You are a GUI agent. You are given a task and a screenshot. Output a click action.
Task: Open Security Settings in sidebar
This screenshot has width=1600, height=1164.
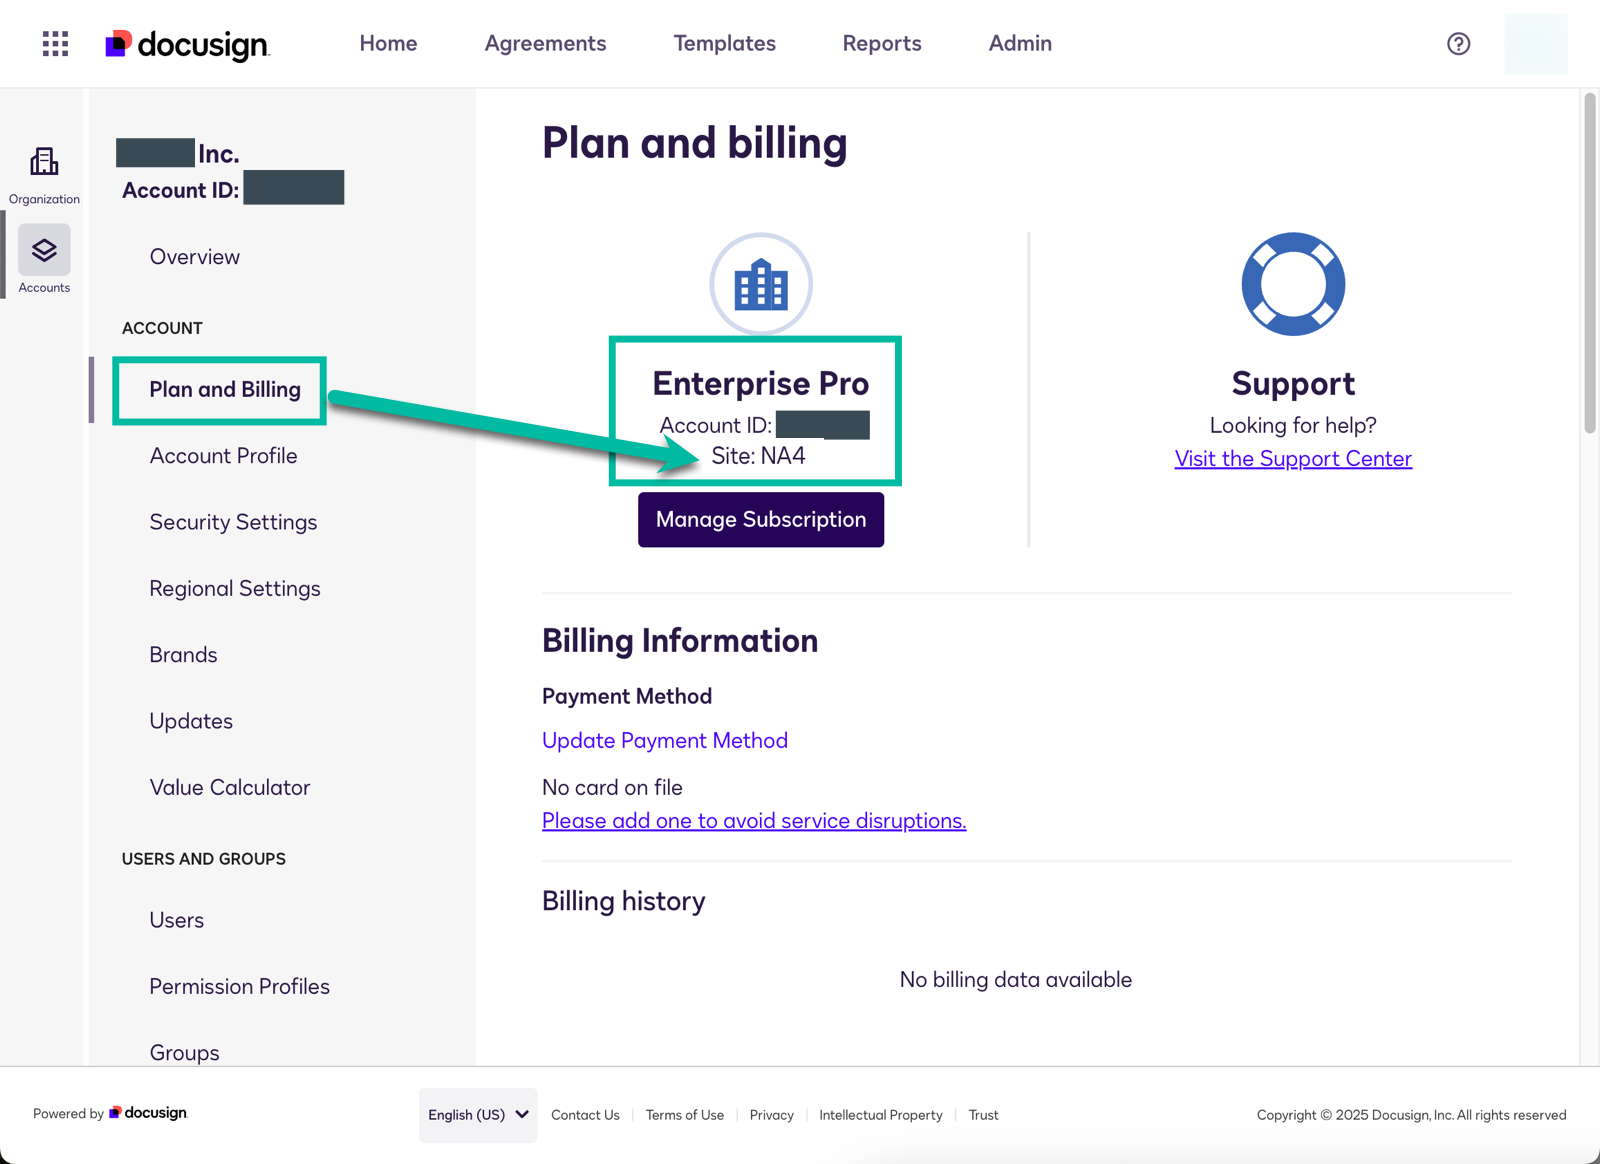point(233,522)
